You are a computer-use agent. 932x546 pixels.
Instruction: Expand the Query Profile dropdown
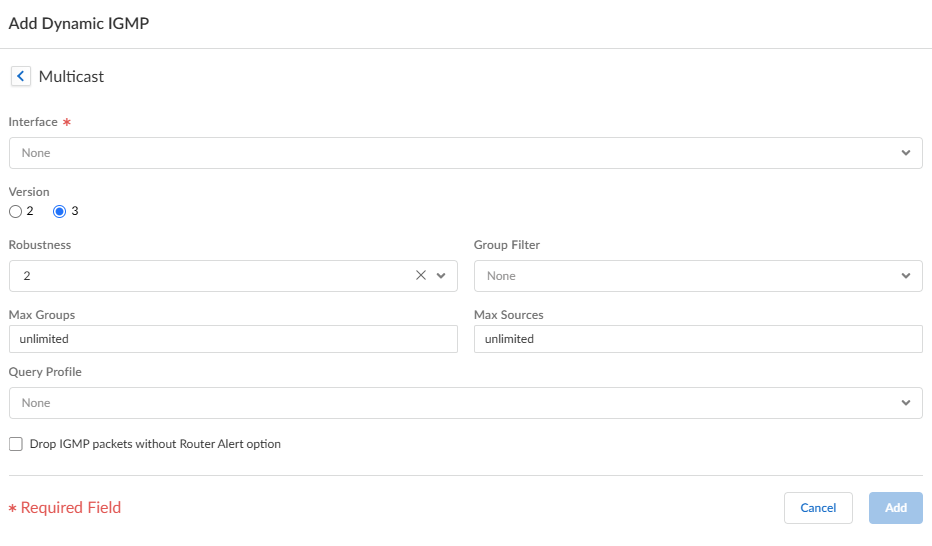[905, 403]
